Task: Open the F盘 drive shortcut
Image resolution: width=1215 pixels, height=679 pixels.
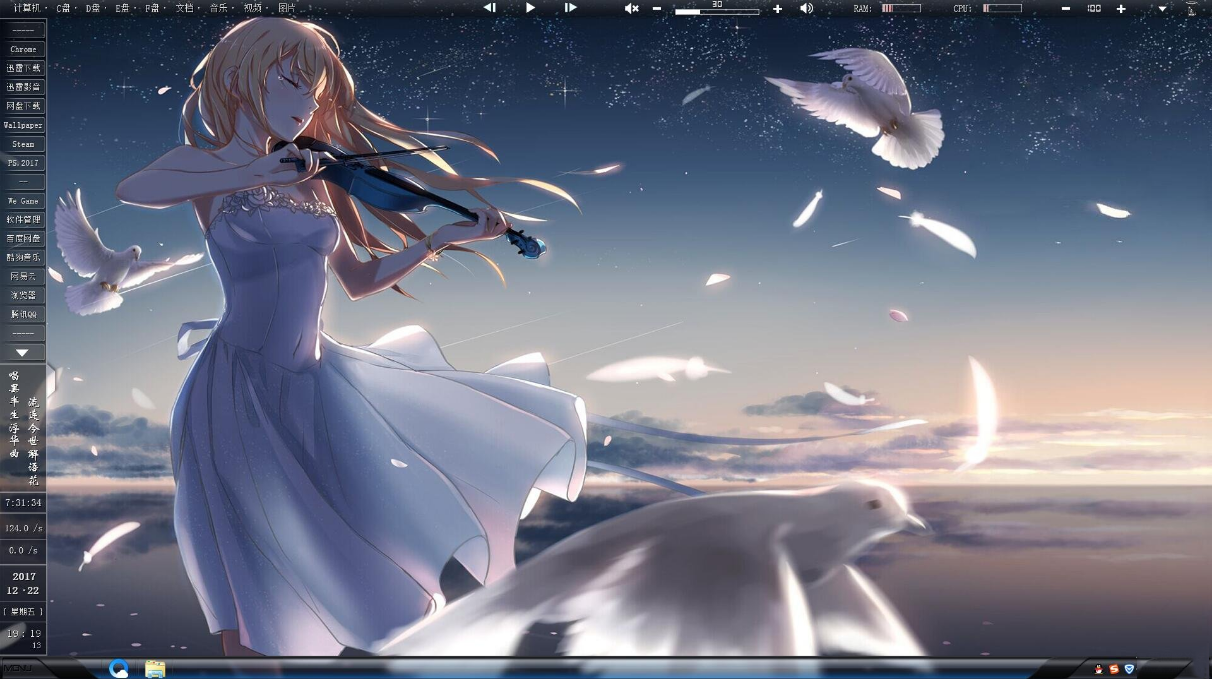Action: (152, 8)
